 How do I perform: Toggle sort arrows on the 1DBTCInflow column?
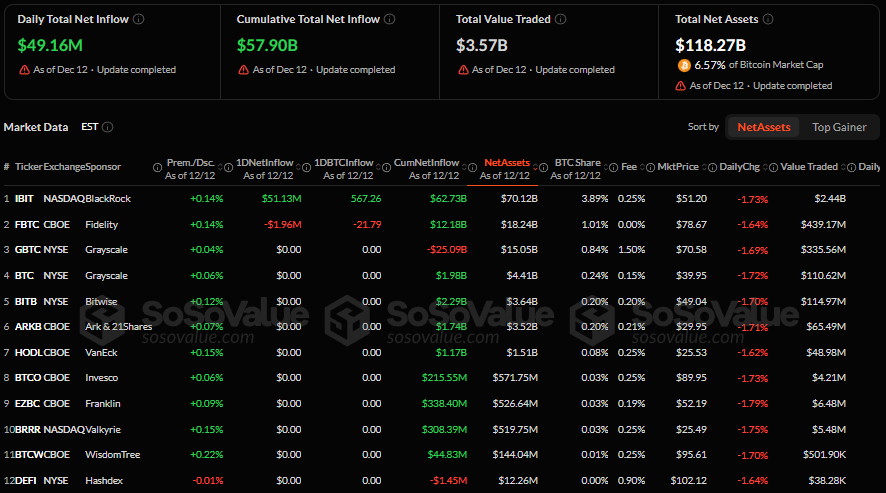[379, 168]
